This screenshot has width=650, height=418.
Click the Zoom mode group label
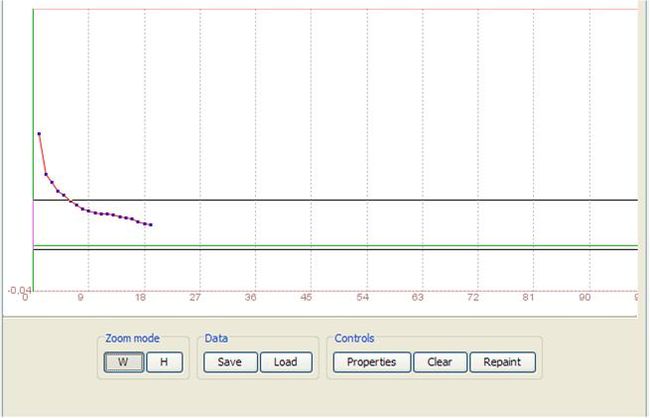click(x=132, y=338)
